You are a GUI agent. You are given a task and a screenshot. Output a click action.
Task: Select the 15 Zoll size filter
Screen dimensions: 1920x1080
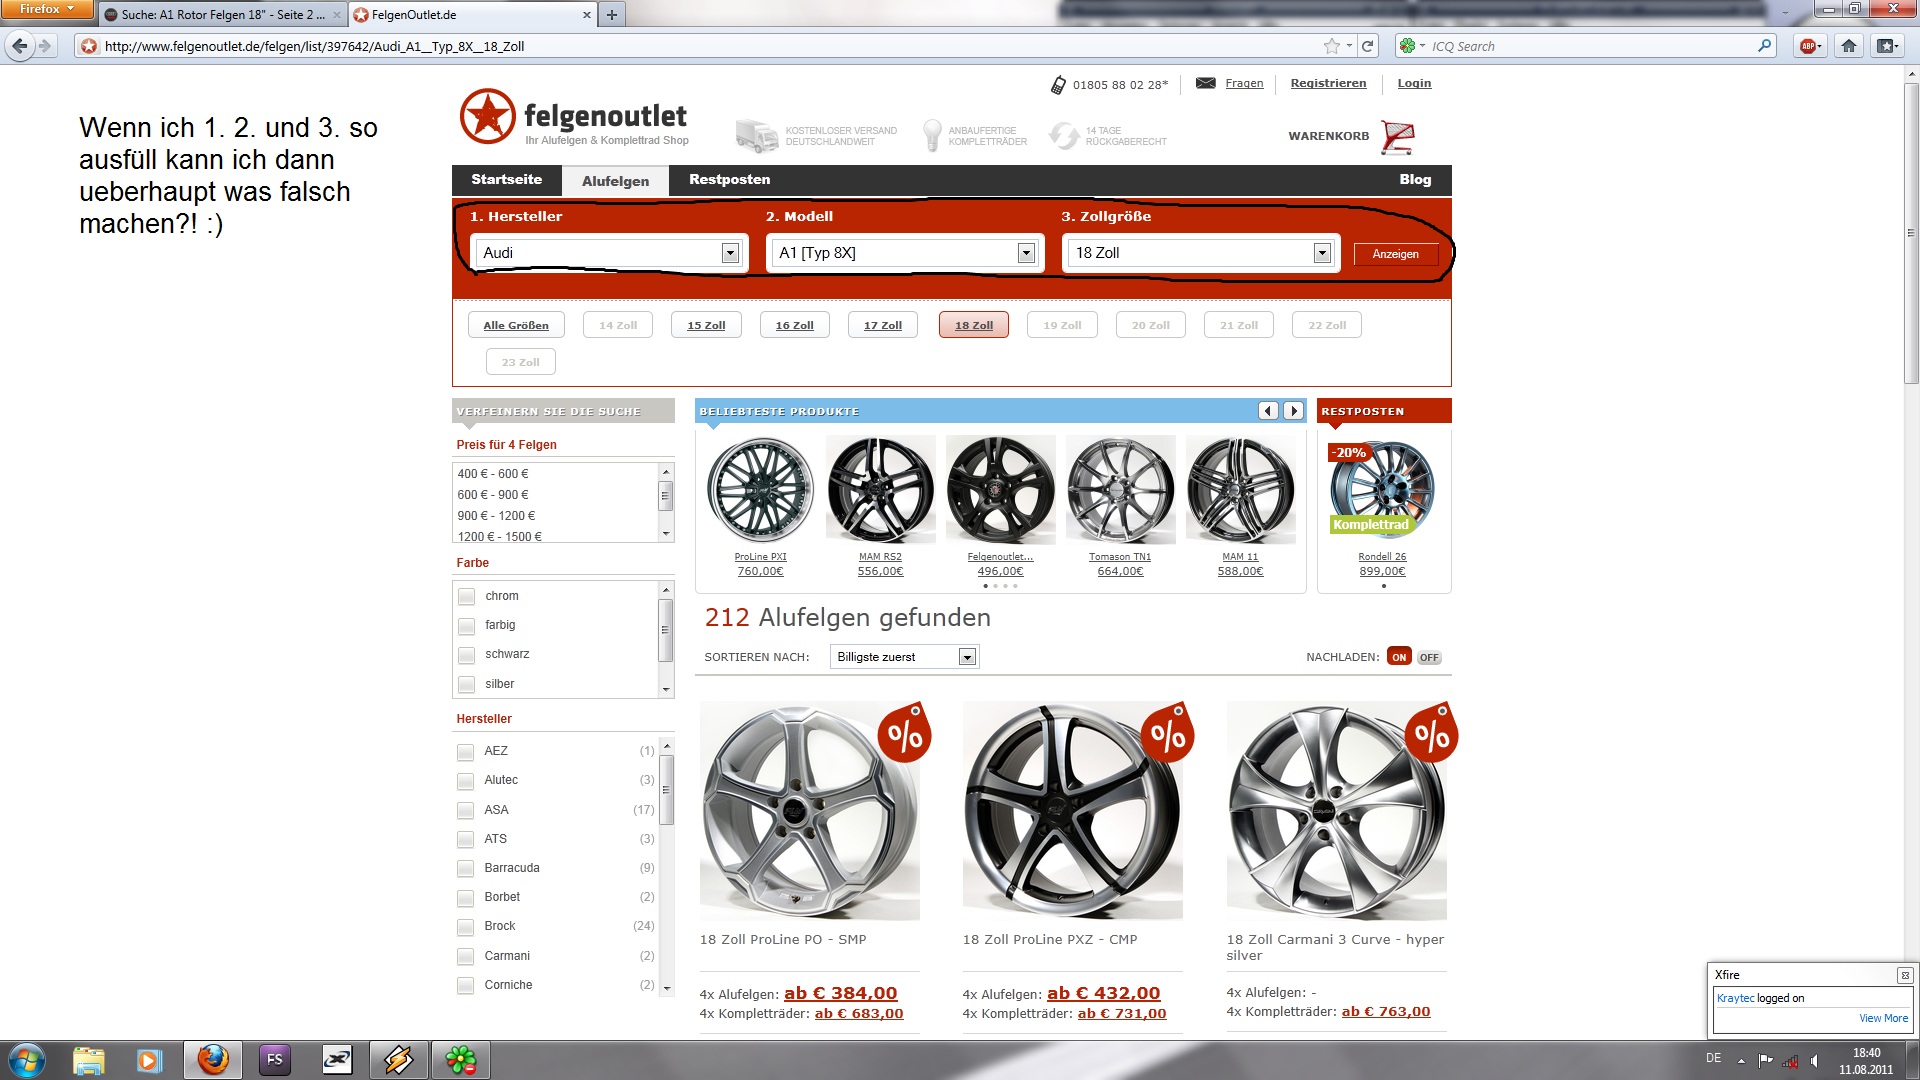coord(706,325)
